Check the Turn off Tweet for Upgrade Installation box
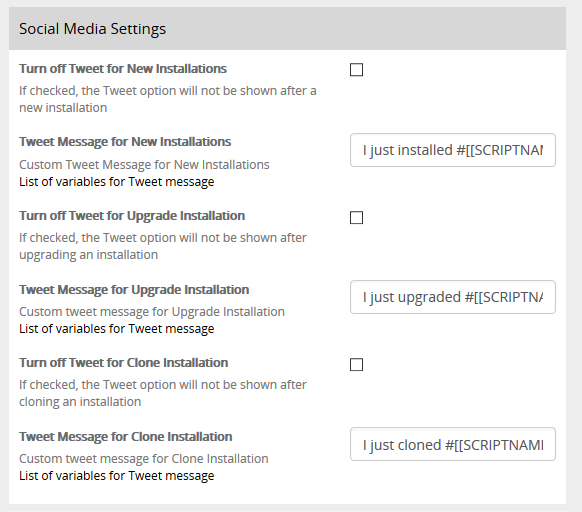 356,217
